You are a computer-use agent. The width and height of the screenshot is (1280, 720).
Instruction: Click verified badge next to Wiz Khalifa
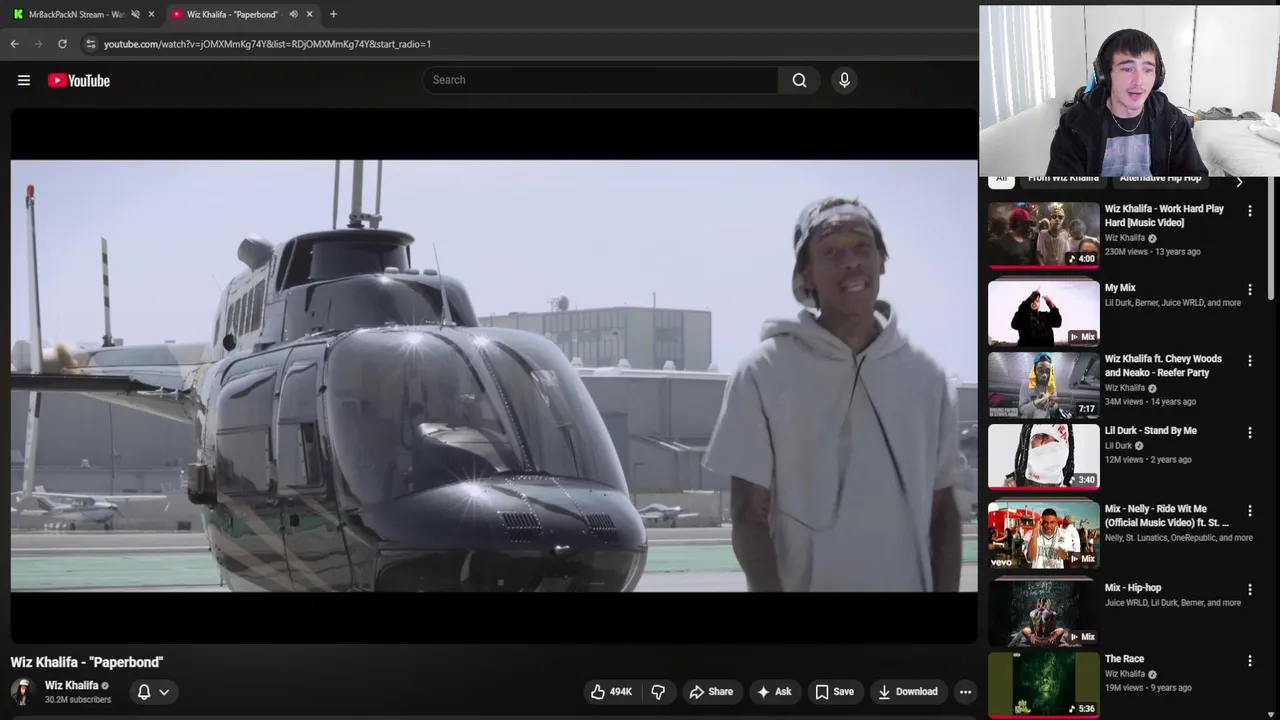[105, 686]
